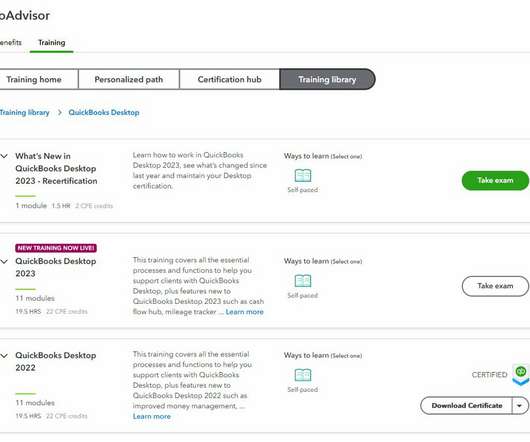Open the Personalized path tab
This screenshot has width=530, height=442.
point(129,79)
